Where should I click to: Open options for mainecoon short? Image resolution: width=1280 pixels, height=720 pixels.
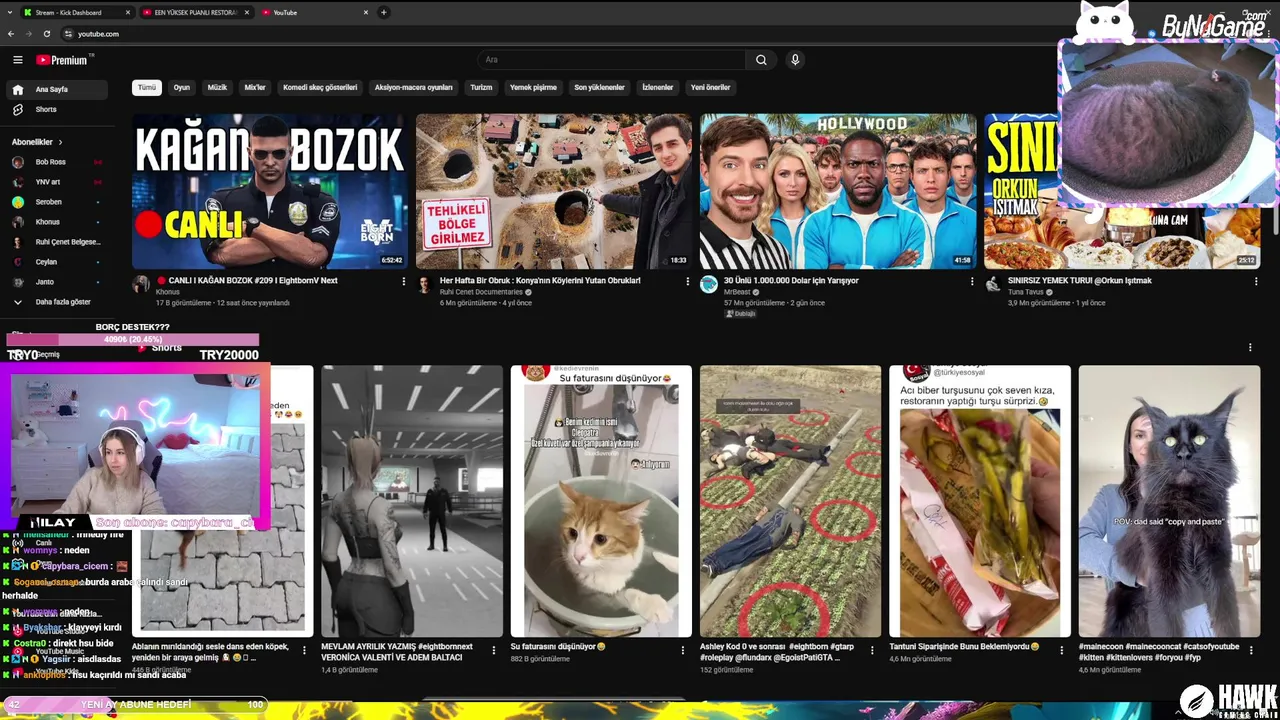click(1252, 650)
